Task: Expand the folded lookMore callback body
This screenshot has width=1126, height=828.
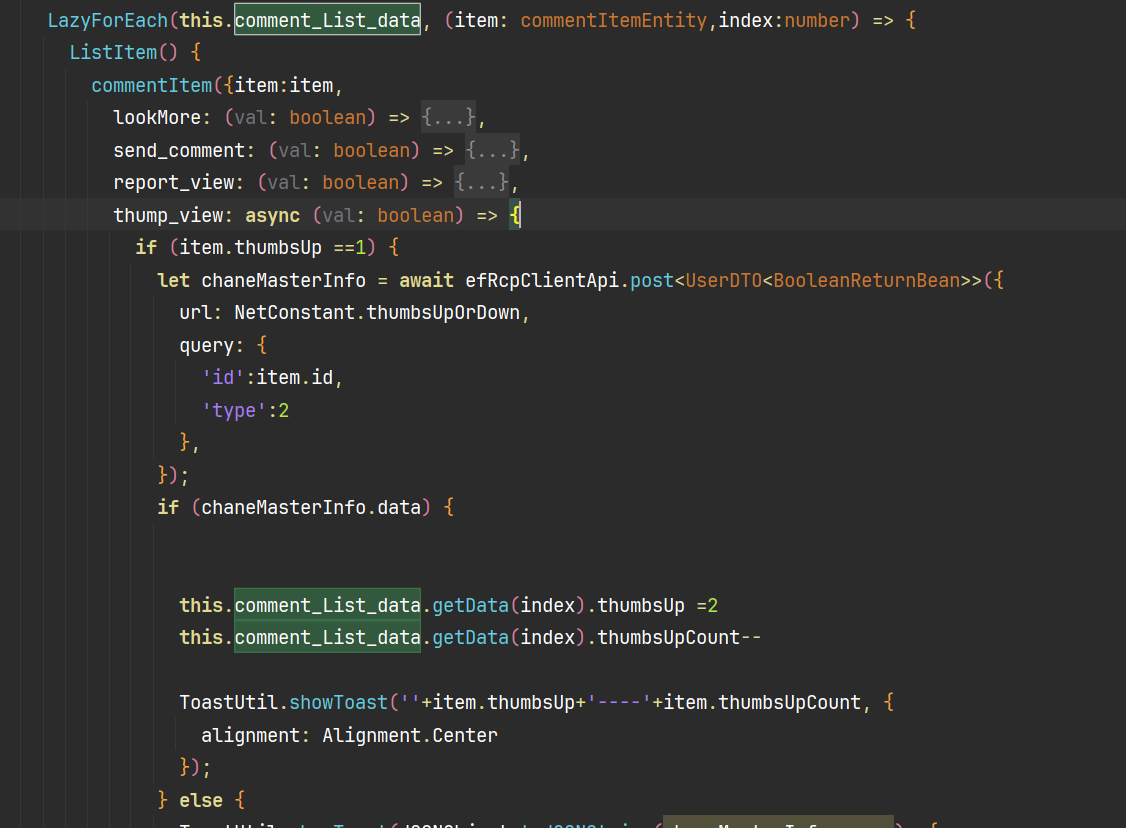Action: point(448,118)
